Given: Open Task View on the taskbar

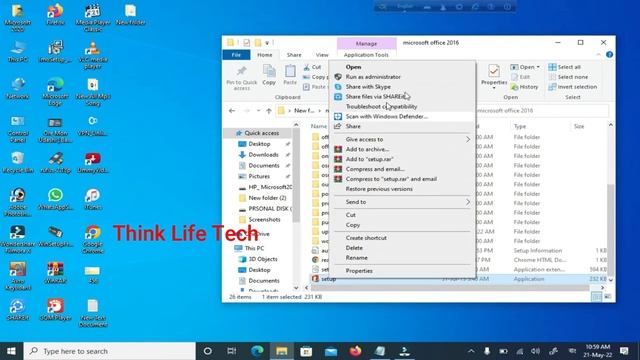Looking at the screenshot, I should (x=231, y=351).
